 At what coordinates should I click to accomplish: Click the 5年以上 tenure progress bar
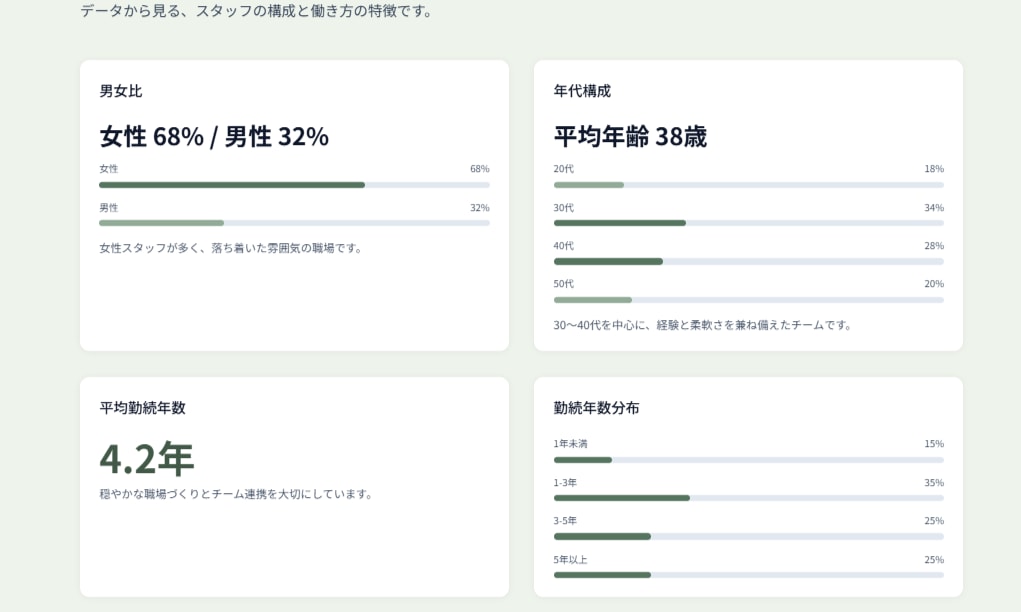(x=748, y=575)
